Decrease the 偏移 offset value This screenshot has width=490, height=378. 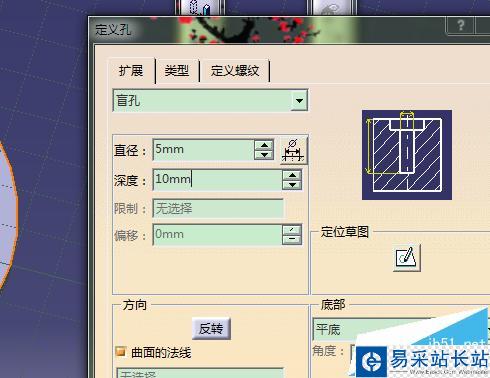(292, 239)
